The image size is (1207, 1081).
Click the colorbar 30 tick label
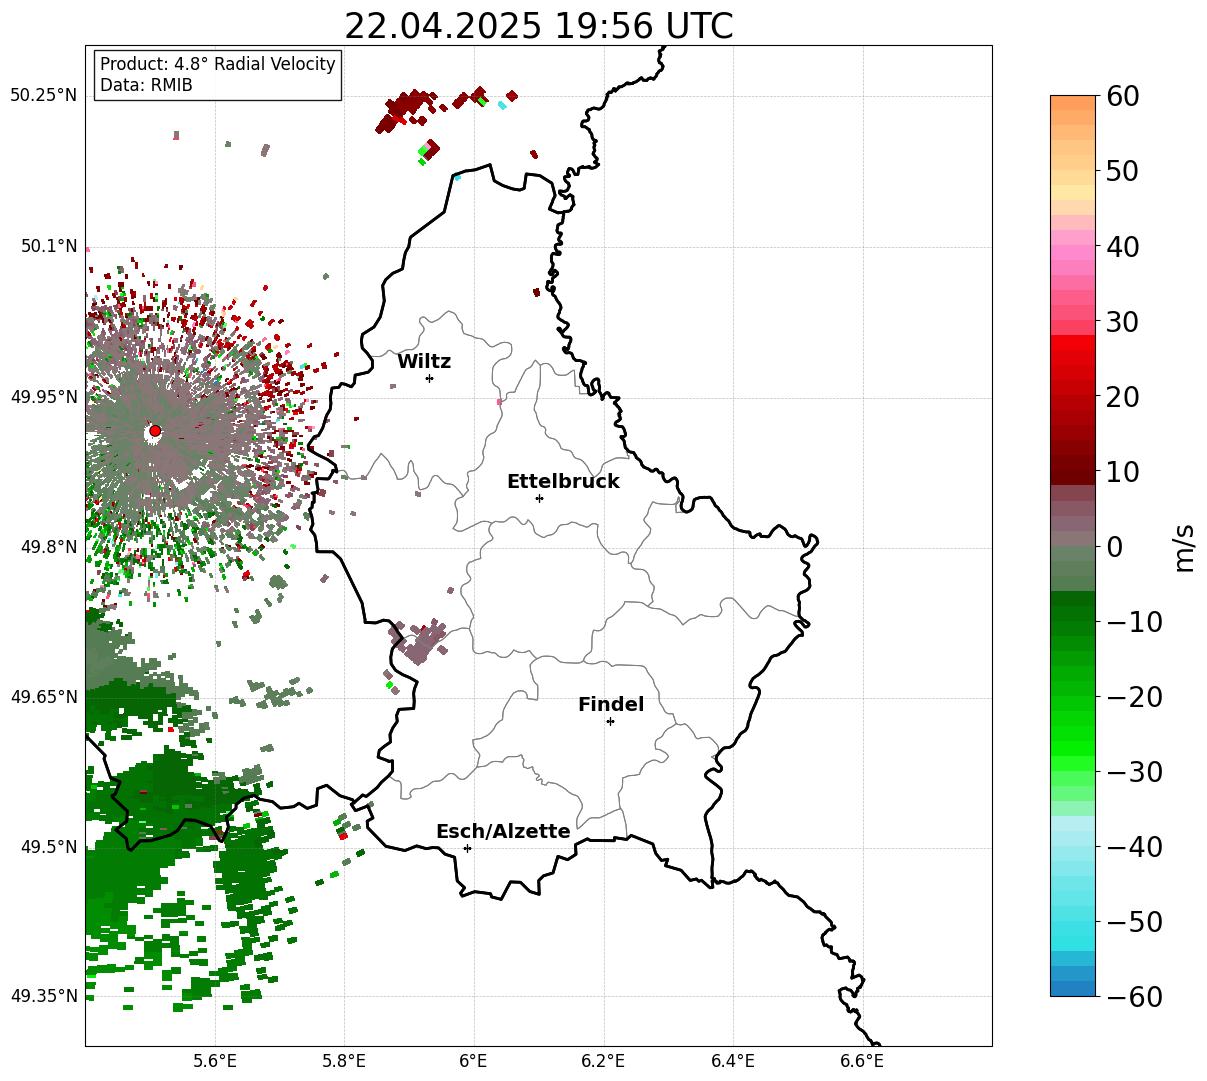pos(1121,322)
